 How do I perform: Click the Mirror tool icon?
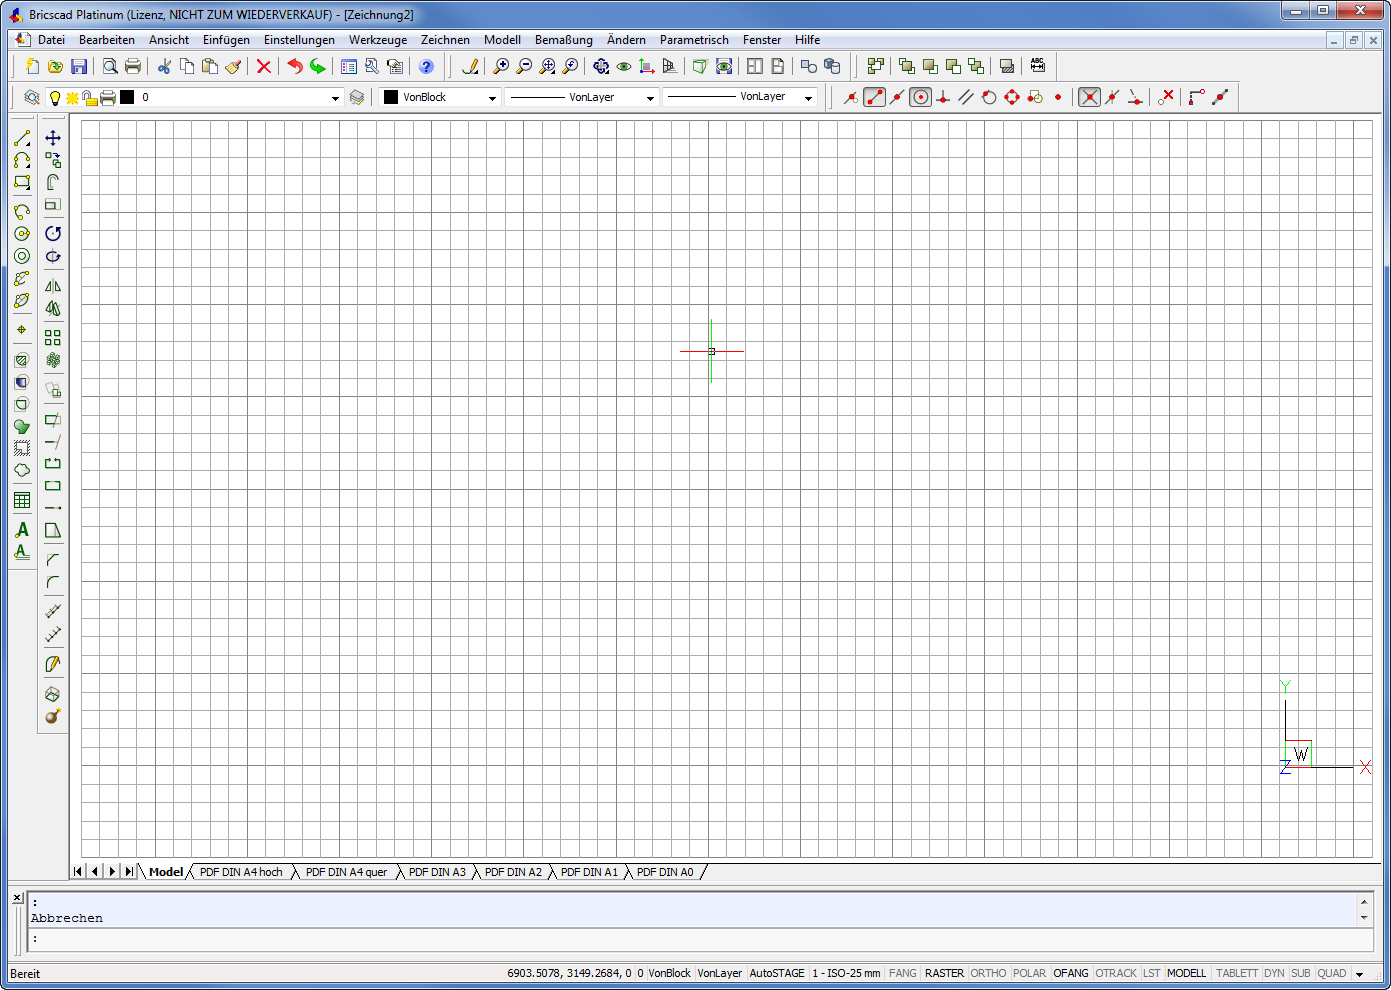pyautogui.click(x=53, y=286)
